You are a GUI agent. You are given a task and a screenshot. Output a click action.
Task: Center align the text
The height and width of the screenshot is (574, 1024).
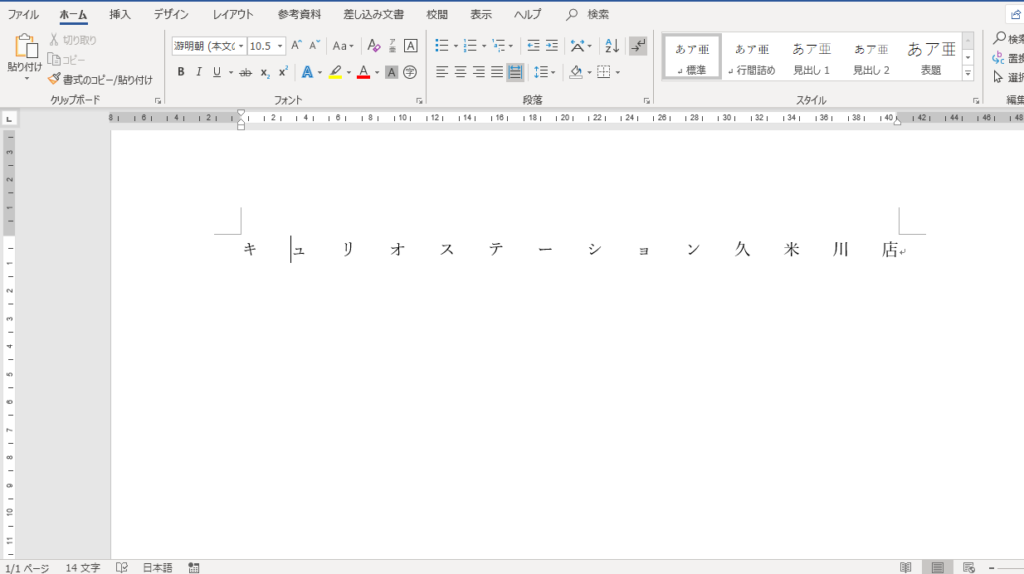click(x=460, y=72)
